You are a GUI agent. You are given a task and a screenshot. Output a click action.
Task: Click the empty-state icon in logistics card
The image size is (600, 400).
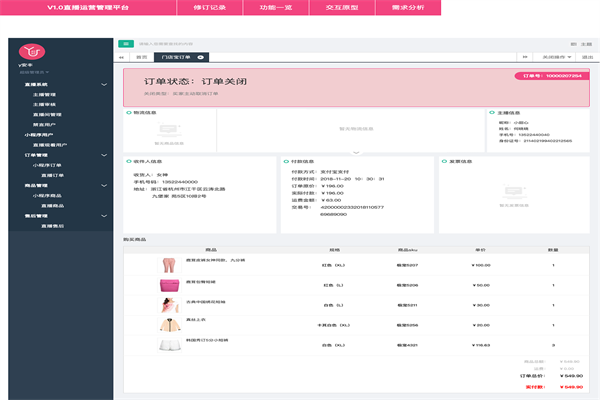(x=169, y=131)
